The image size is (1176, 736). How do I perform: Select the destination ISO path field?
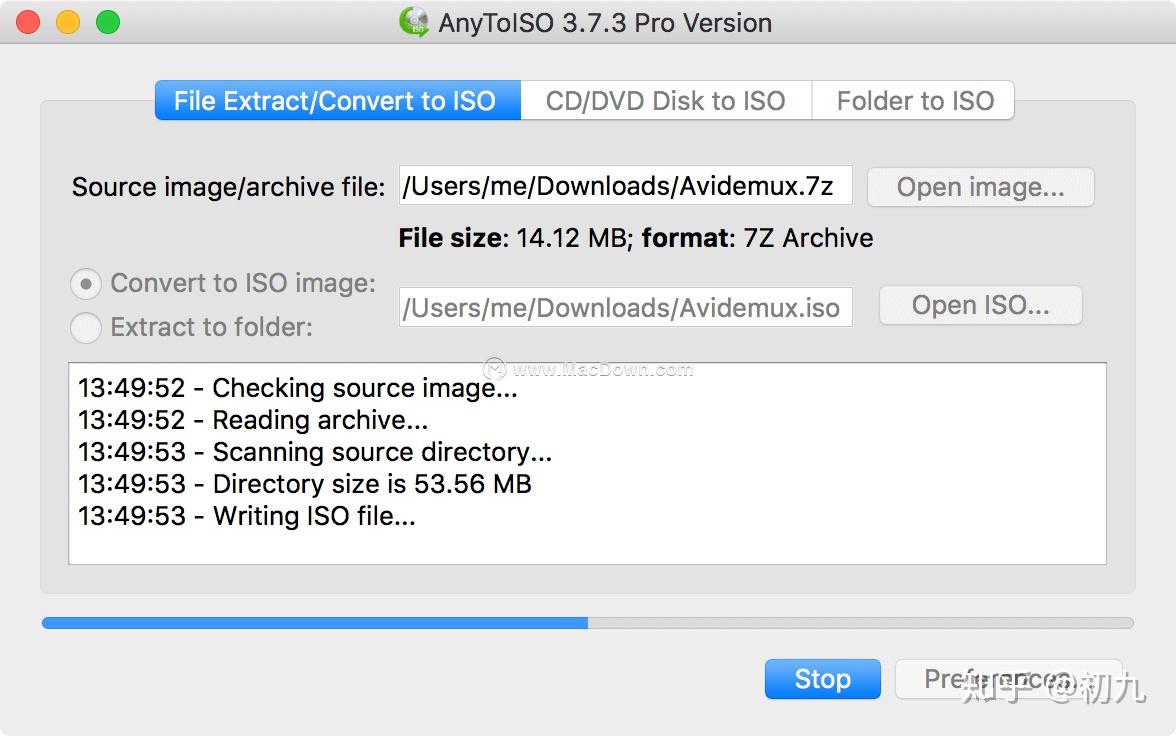(x=625, y=307)
